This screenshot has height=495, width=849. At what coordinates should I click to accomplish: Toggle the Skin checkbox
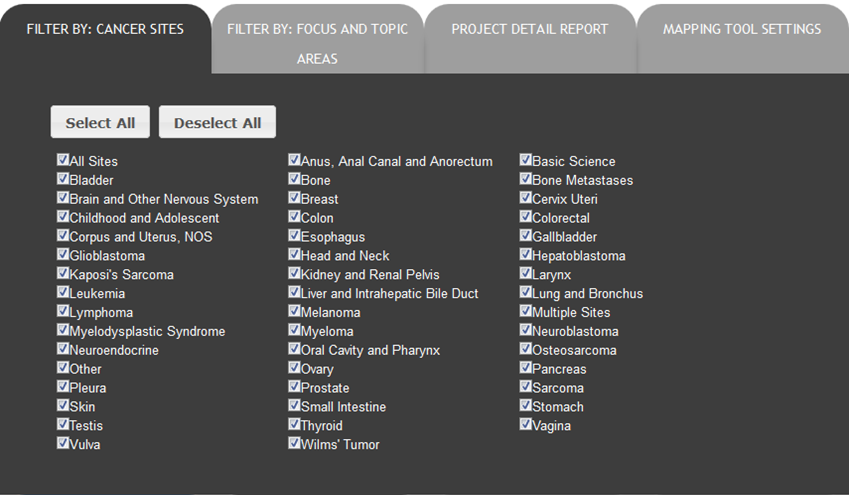pyautogui.click(x=63, y=405)
